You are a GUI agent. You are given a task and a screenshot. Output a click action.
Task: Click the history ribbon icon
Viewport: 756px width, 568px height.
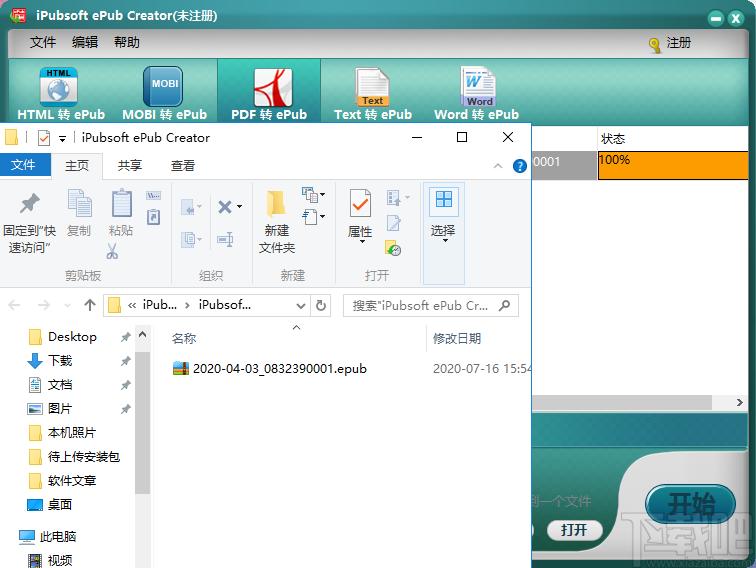393,248
